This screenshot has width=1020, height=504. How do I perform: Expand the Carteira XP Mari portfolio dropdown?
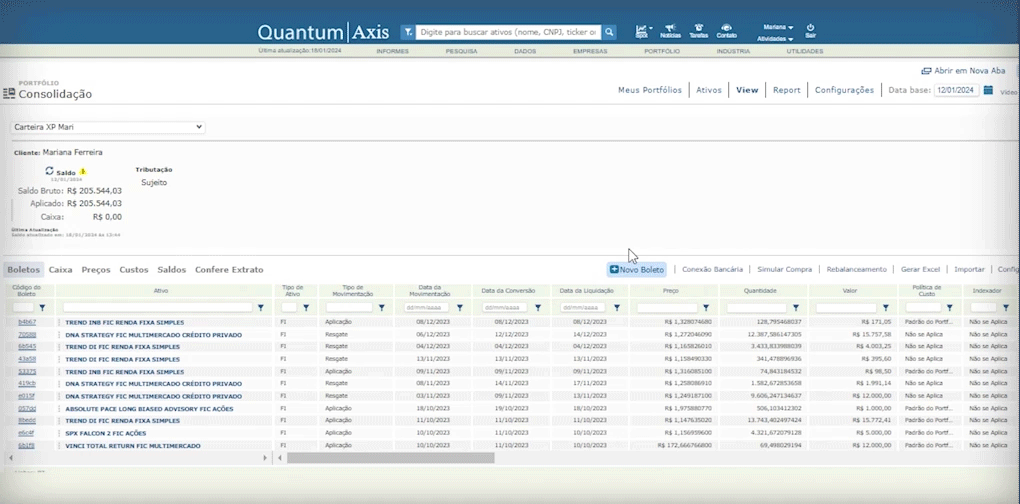click(x=108, y=127)
